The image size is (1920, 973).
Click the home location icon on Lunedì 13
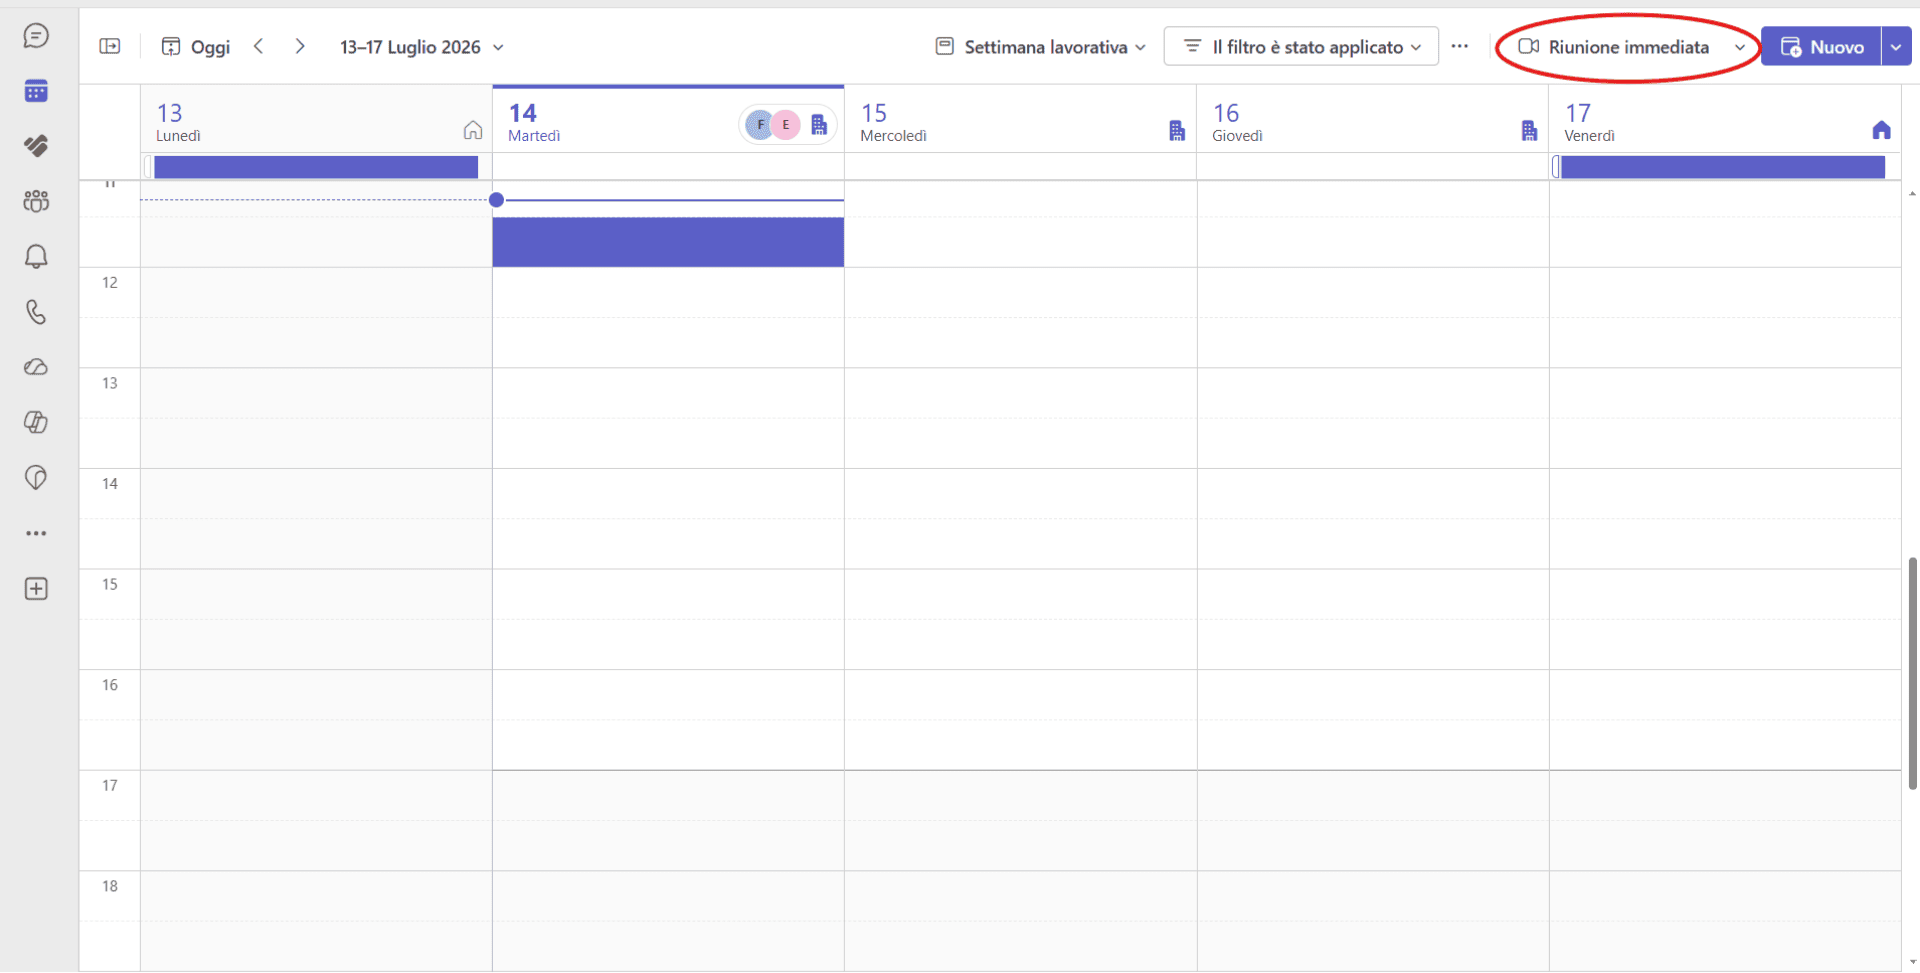[x=473, y=130]
